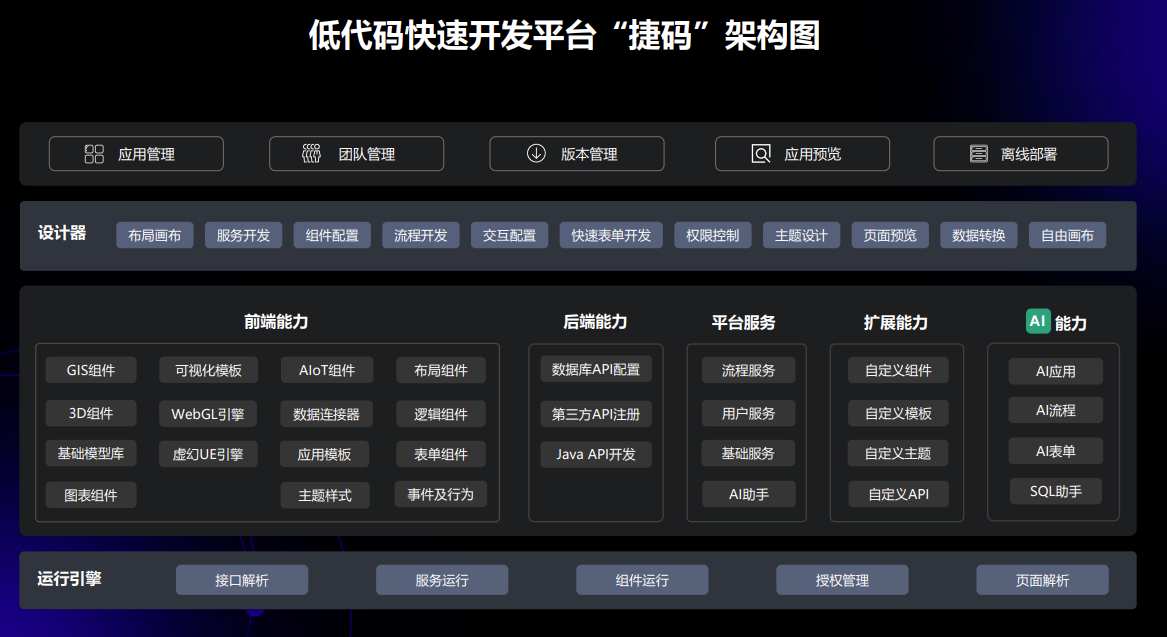Click the 前端能力 heading
Image resolution: width=1167 pixels, height=637 pixels.
point(276,321)
